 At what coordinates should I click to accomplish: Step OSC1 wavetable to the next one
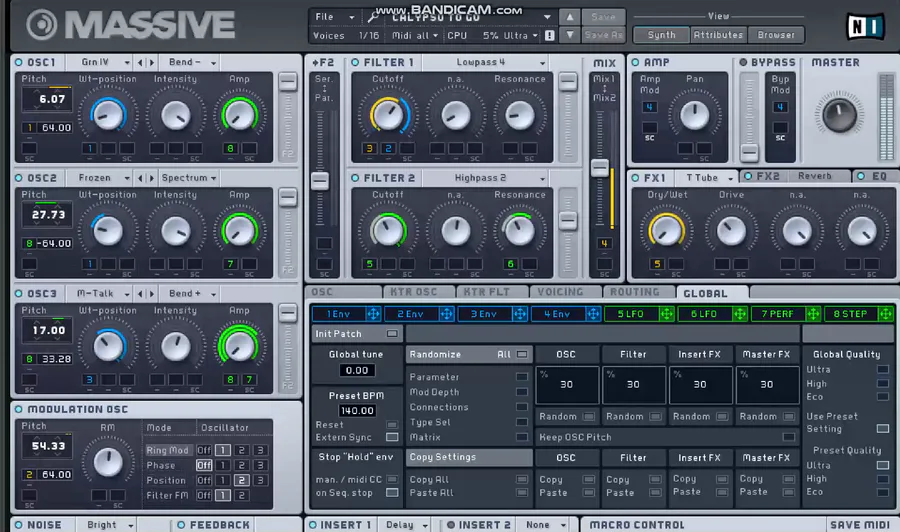[152, 63]
